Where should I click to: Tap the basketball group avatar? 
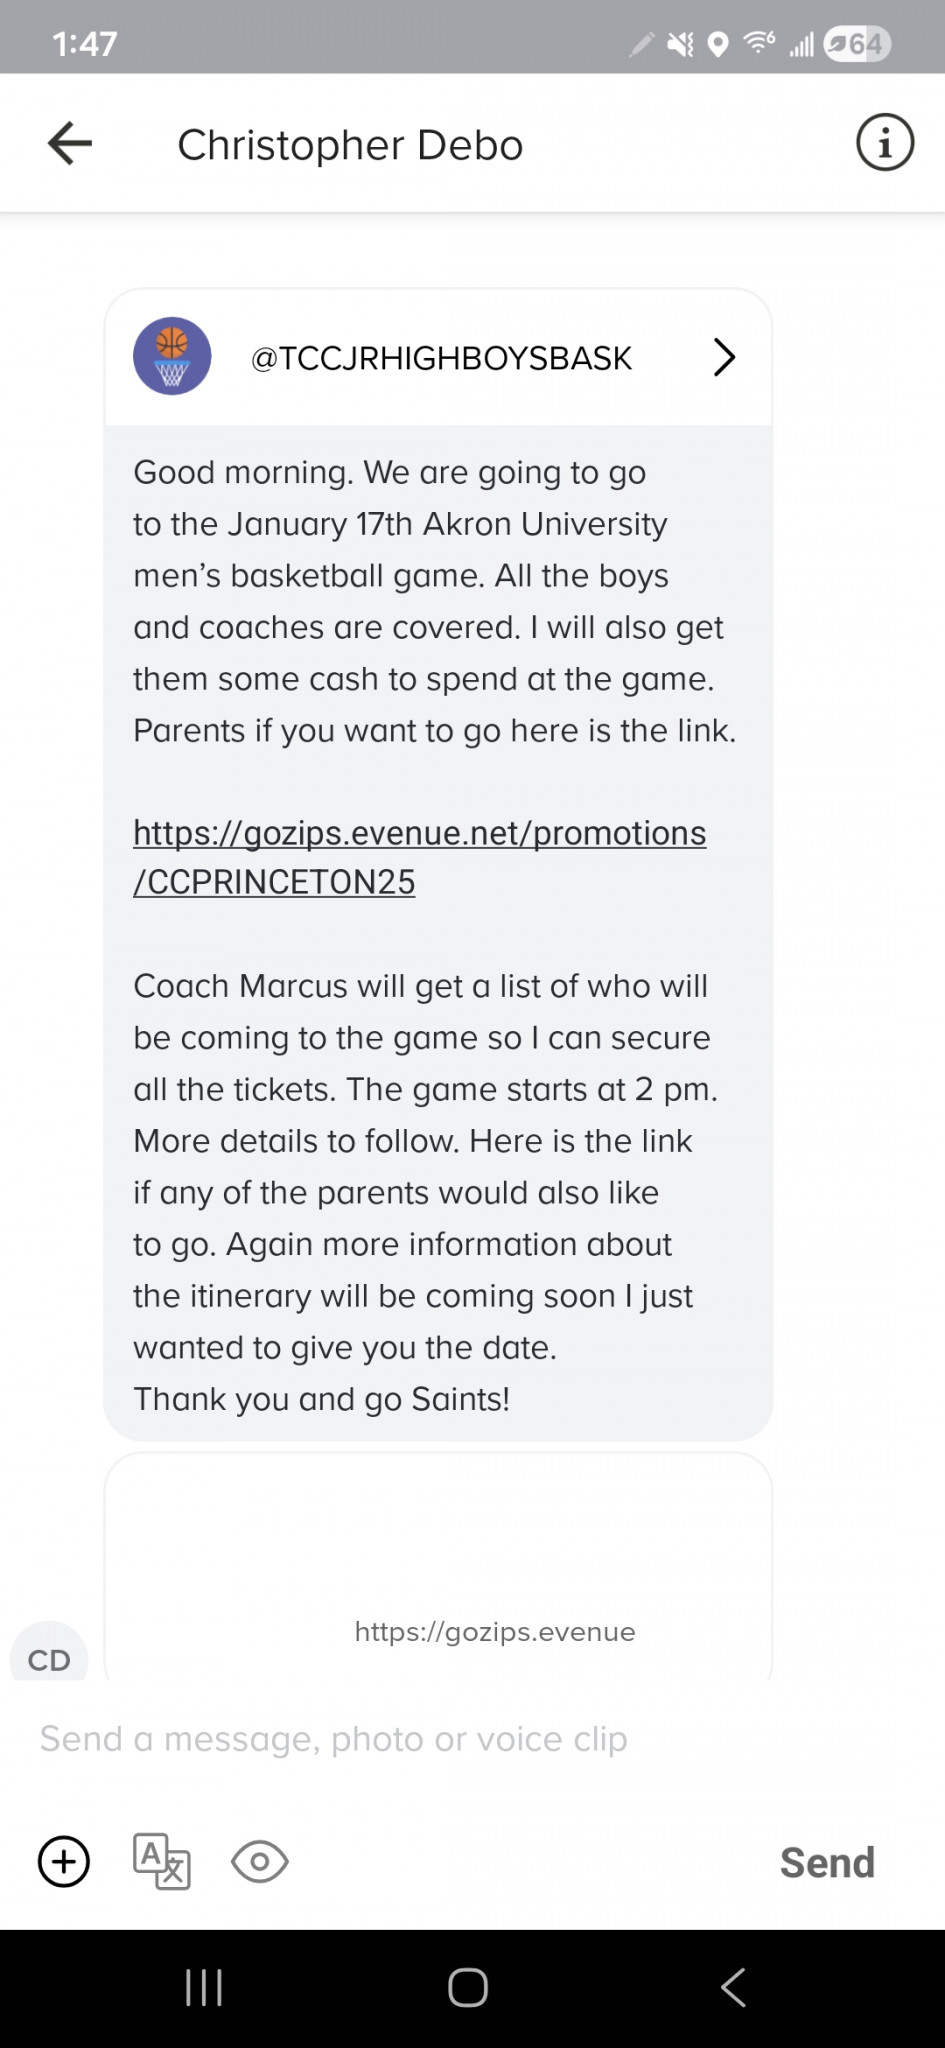coord(172,357)
